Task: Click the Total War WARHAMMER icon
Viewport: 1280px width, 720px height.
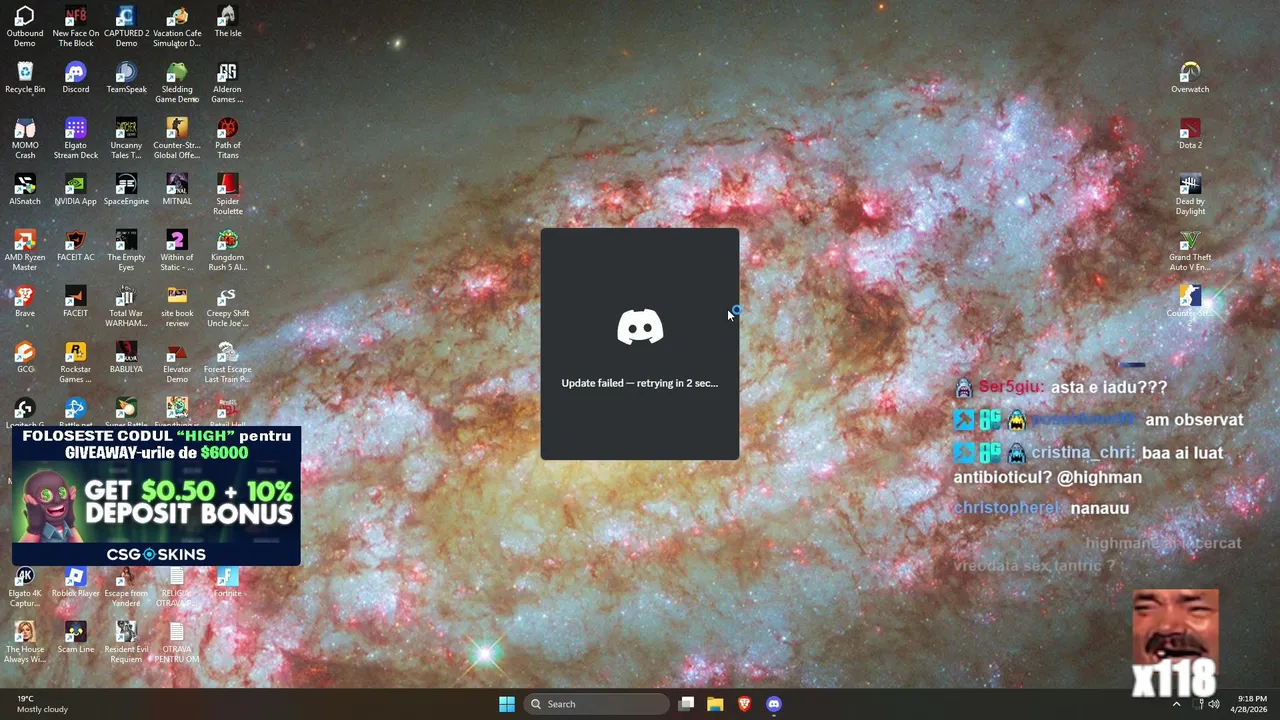Action: pos(126,307)
